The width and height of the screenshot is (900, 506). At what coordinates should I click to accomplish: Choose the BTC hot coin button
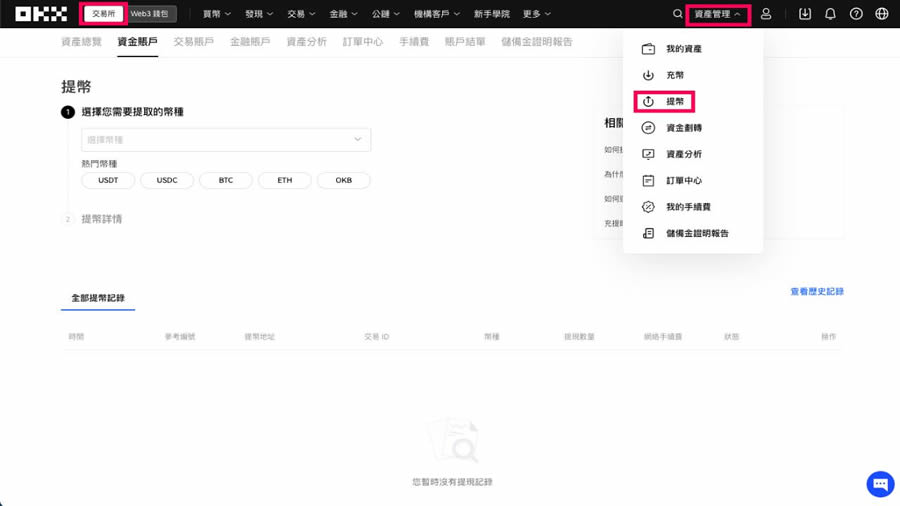(226, 181)
